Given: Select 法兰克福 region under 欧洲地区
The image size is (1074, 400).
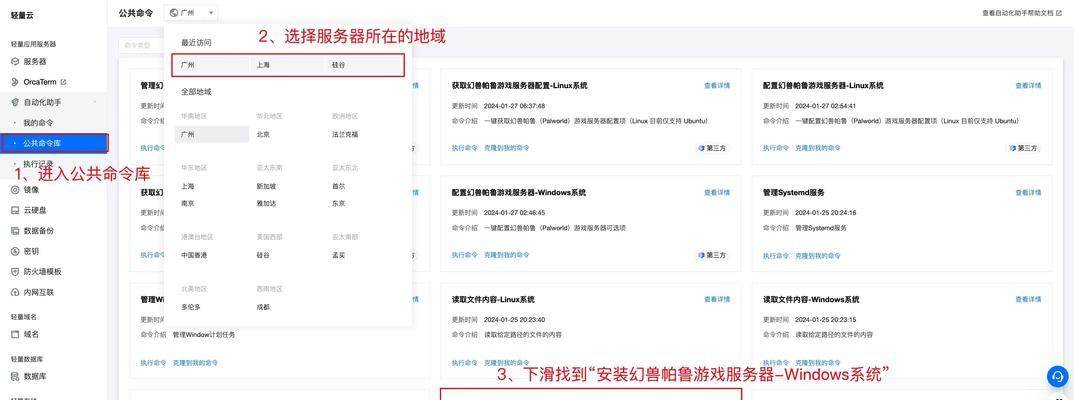Looking at the screenshot, I should tap(345, 134).
